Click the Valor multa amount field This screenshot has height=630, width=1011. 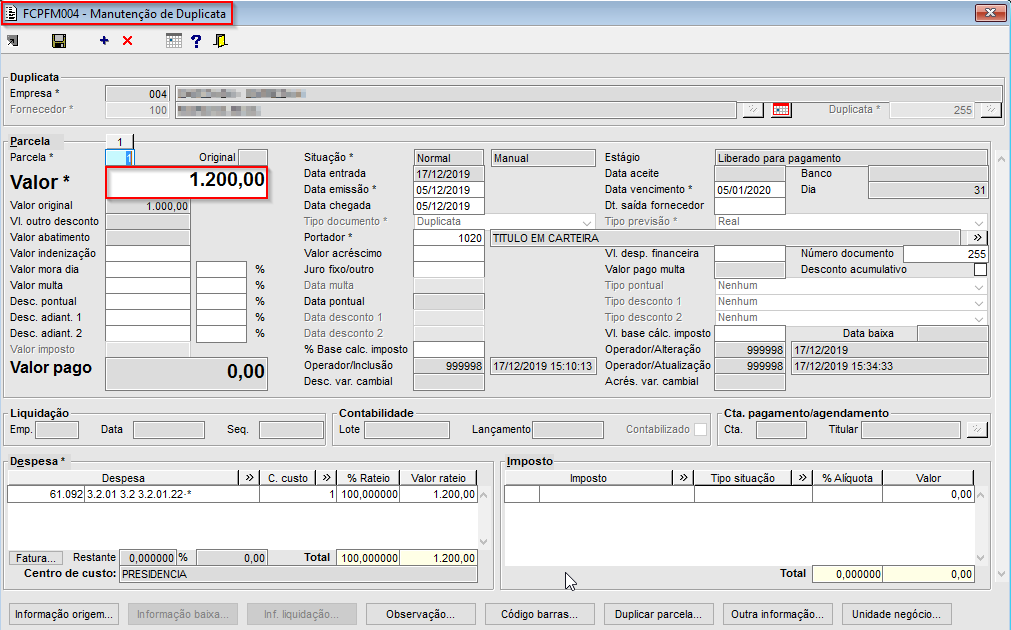[148, 286]
